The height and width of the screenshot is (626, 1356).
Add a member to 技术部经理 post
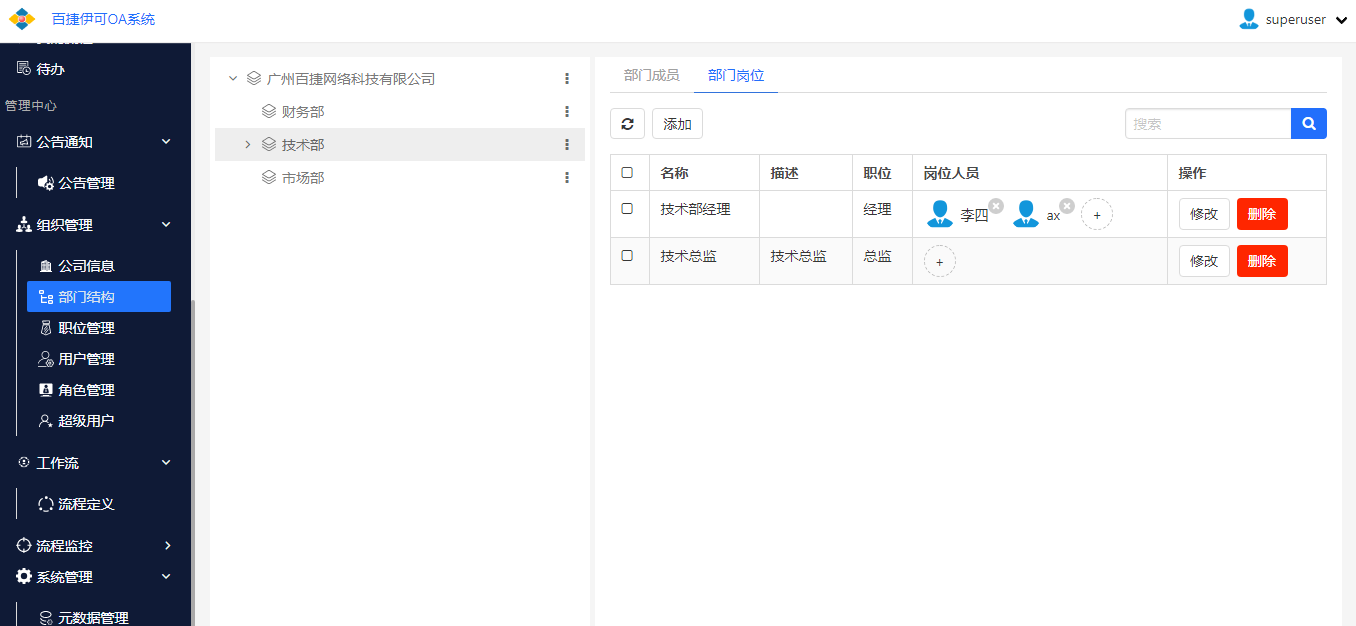tap(1097, 214)
